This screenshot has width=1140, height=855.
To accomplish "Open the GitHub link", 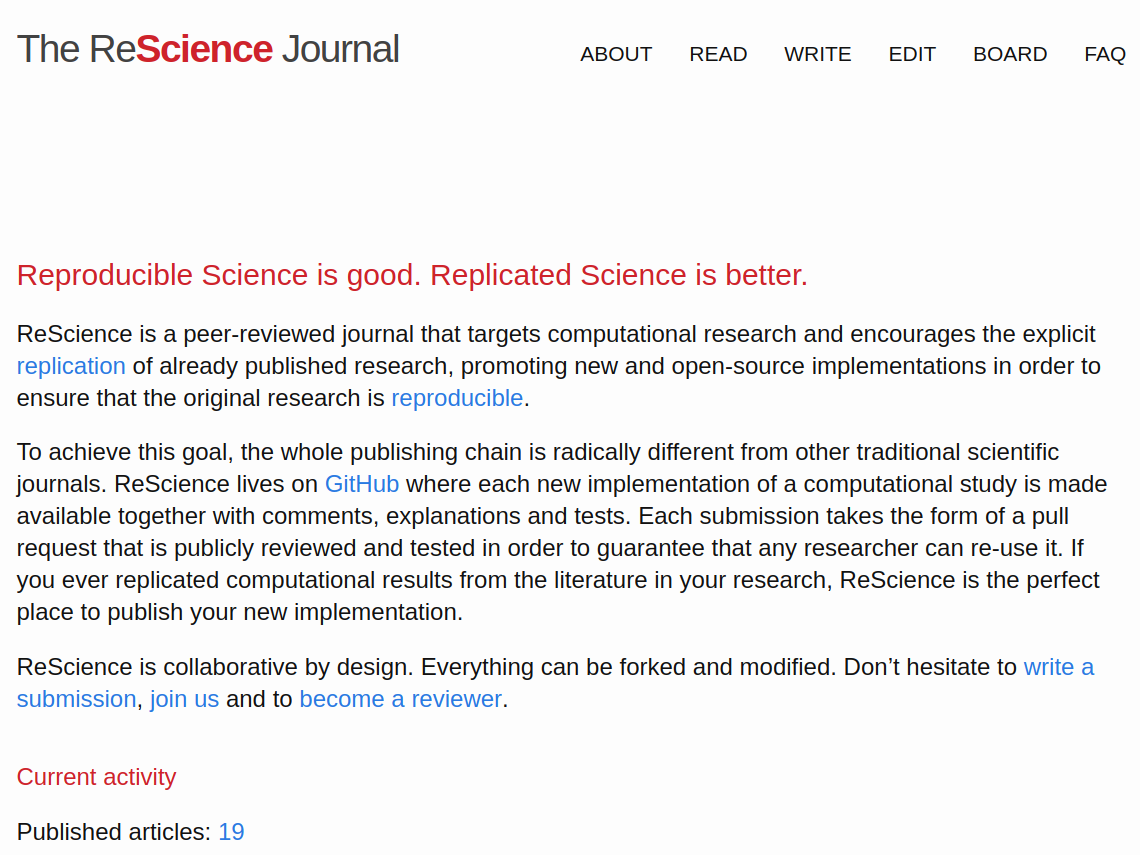I will pos(362,484).
